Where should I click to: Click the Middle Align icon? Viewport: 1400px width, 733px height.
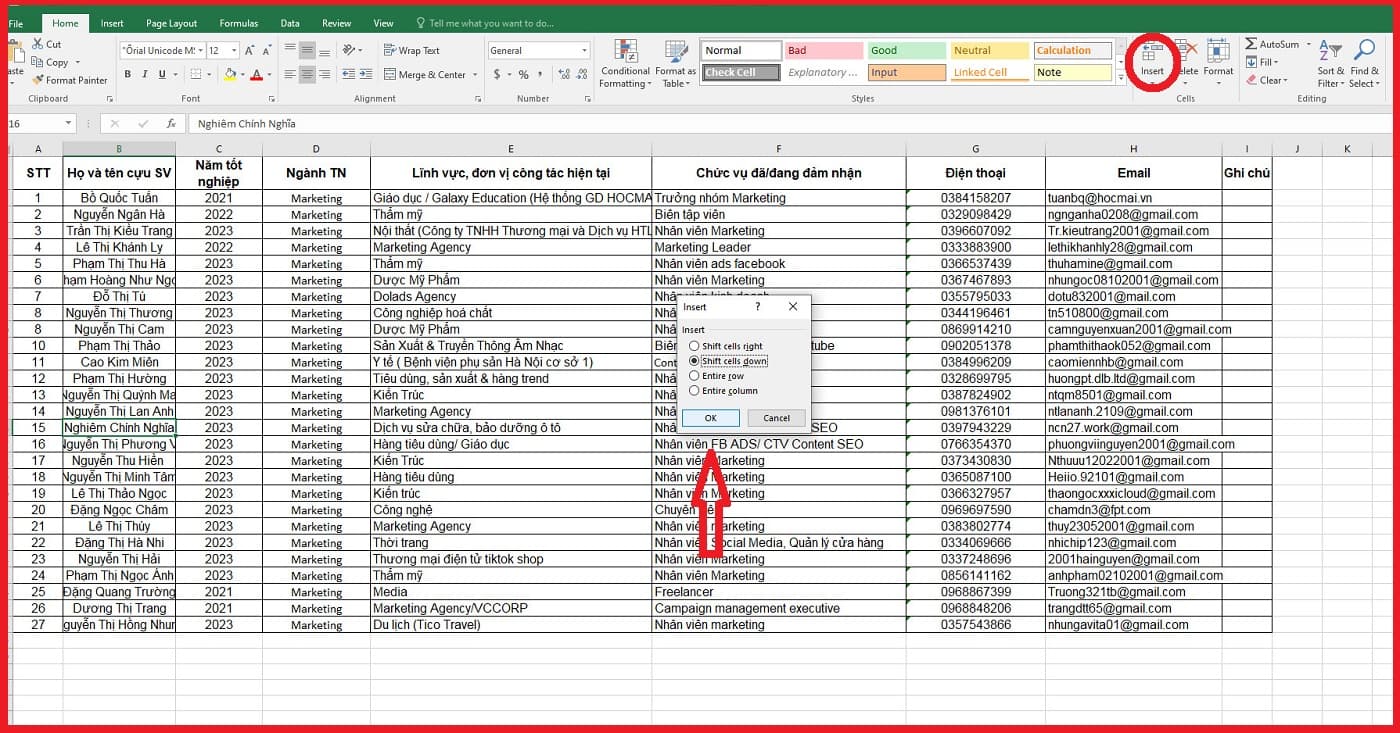(x=308, y=50)
